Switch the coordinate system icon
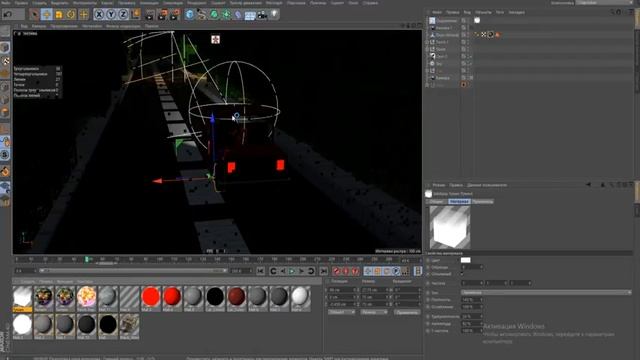This screenshot has width=640, height=360. point(136,15)
